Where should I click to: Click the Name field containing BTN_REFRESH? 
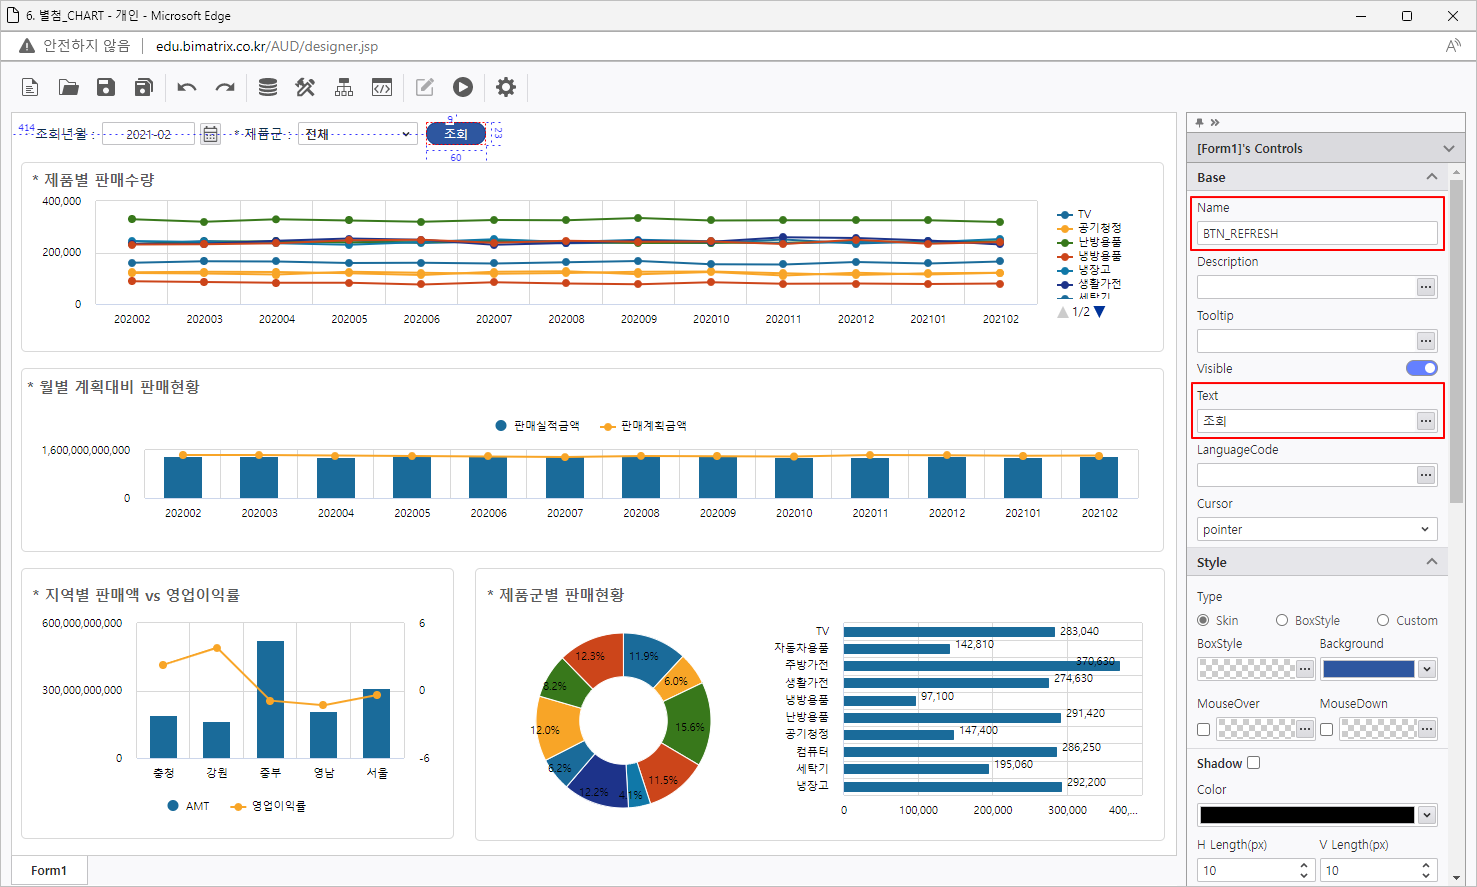pos(1316,233)
